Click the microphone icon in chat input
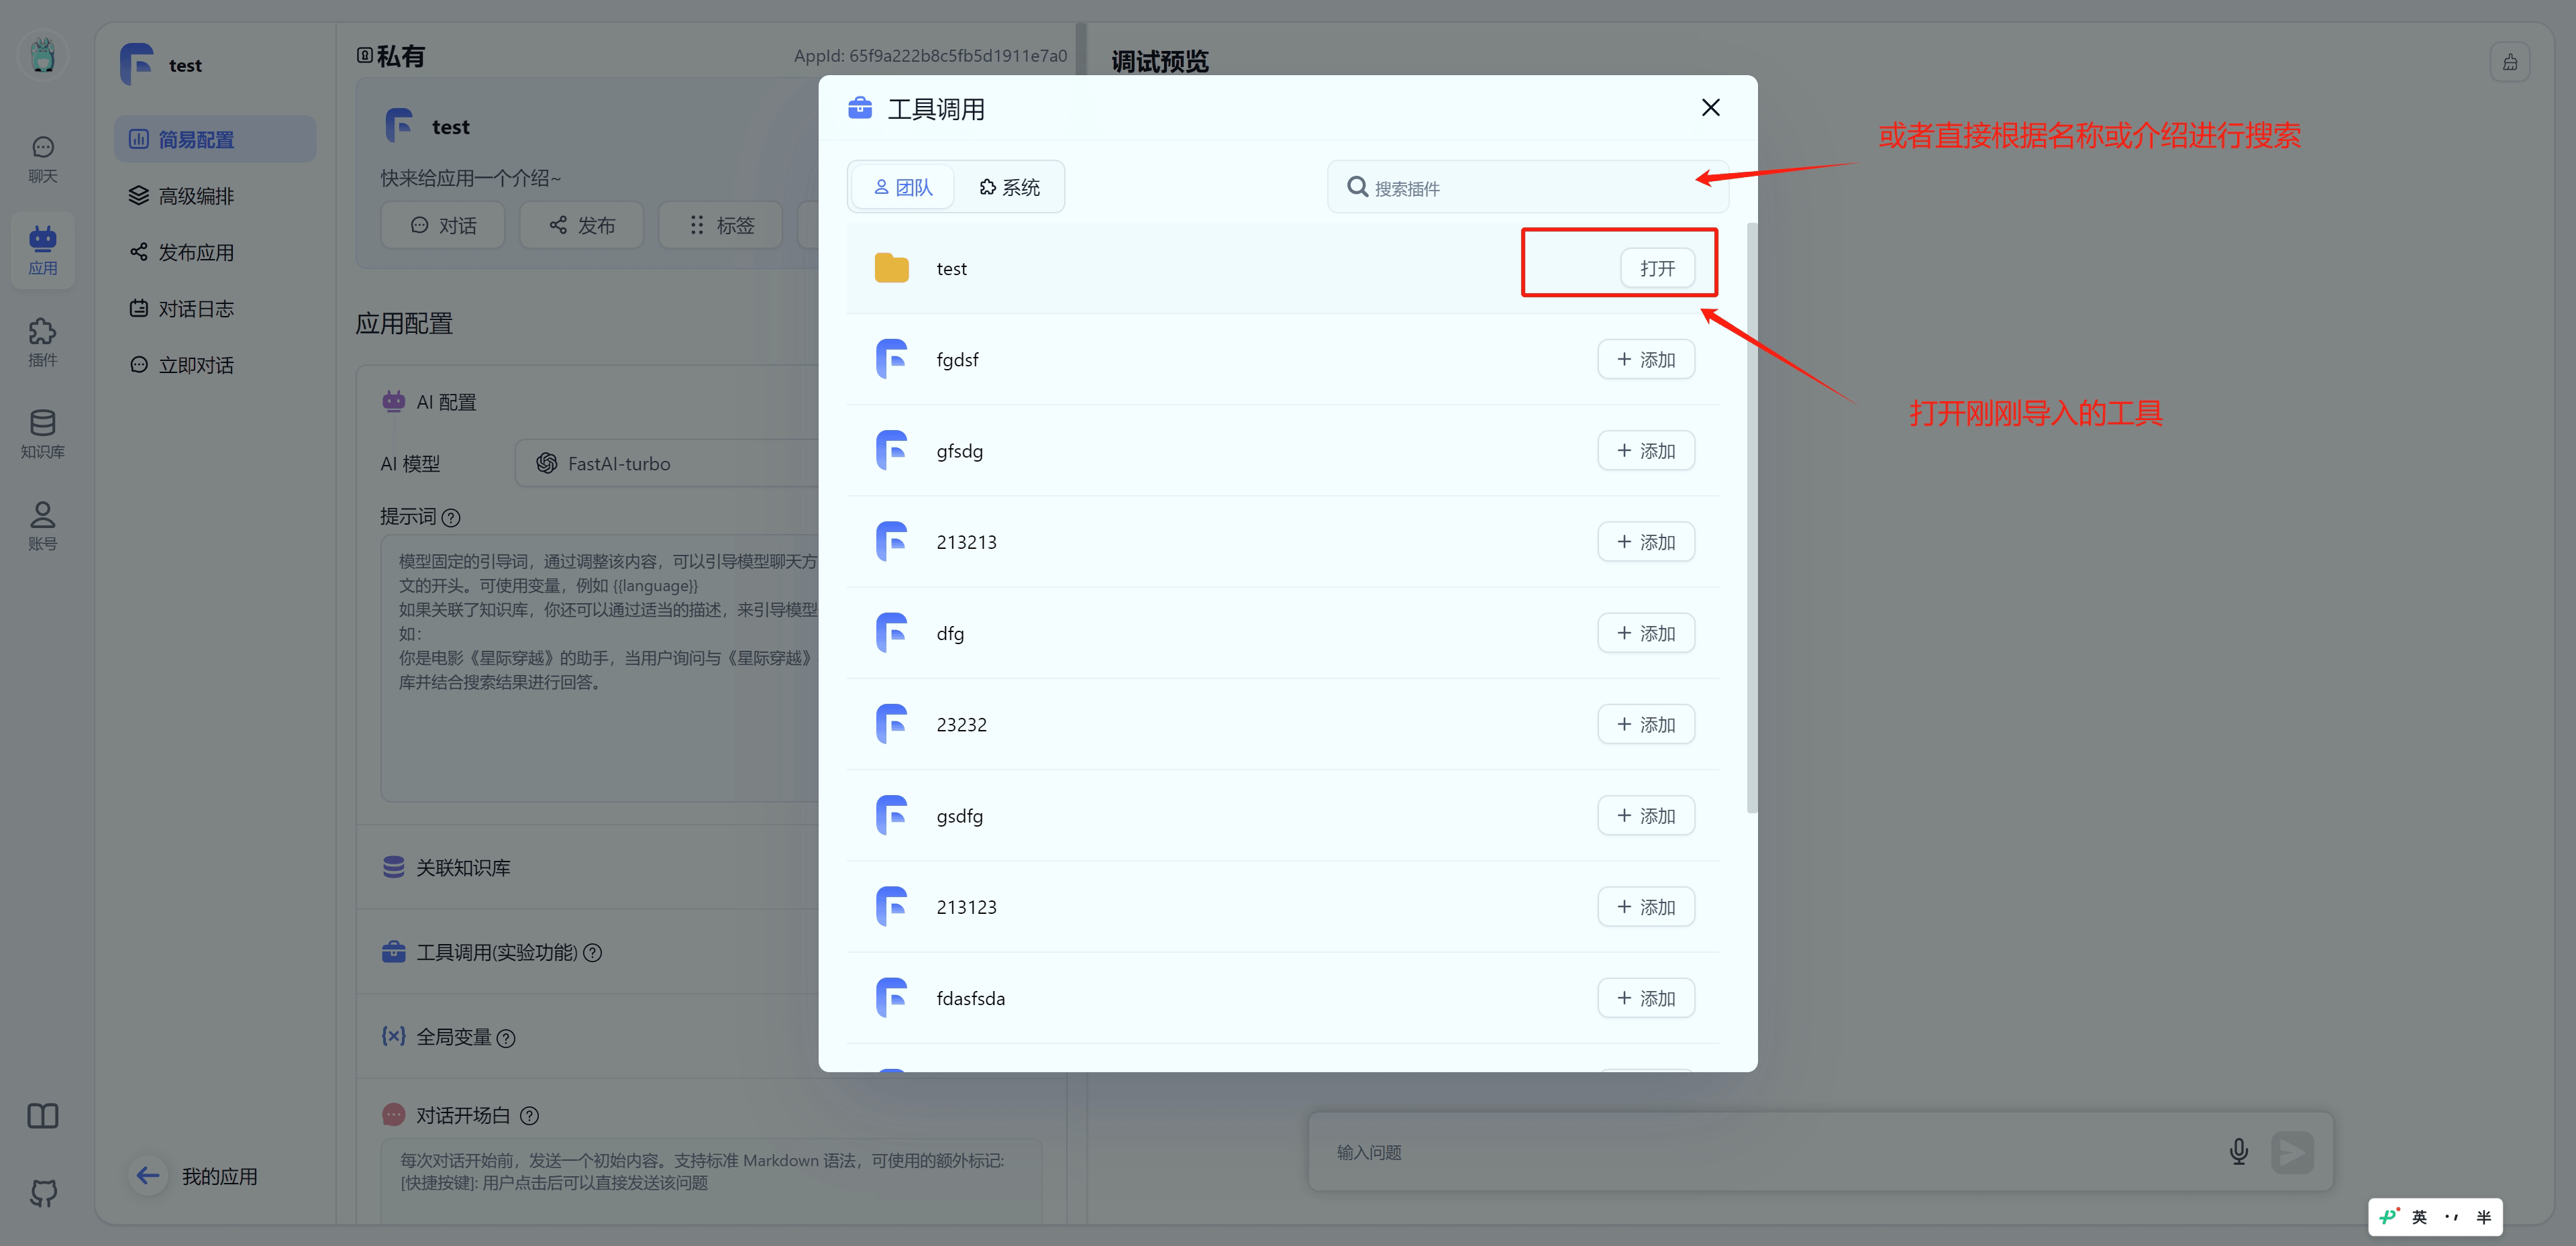The image size is (2576, 1246). coord(2238,1152)
